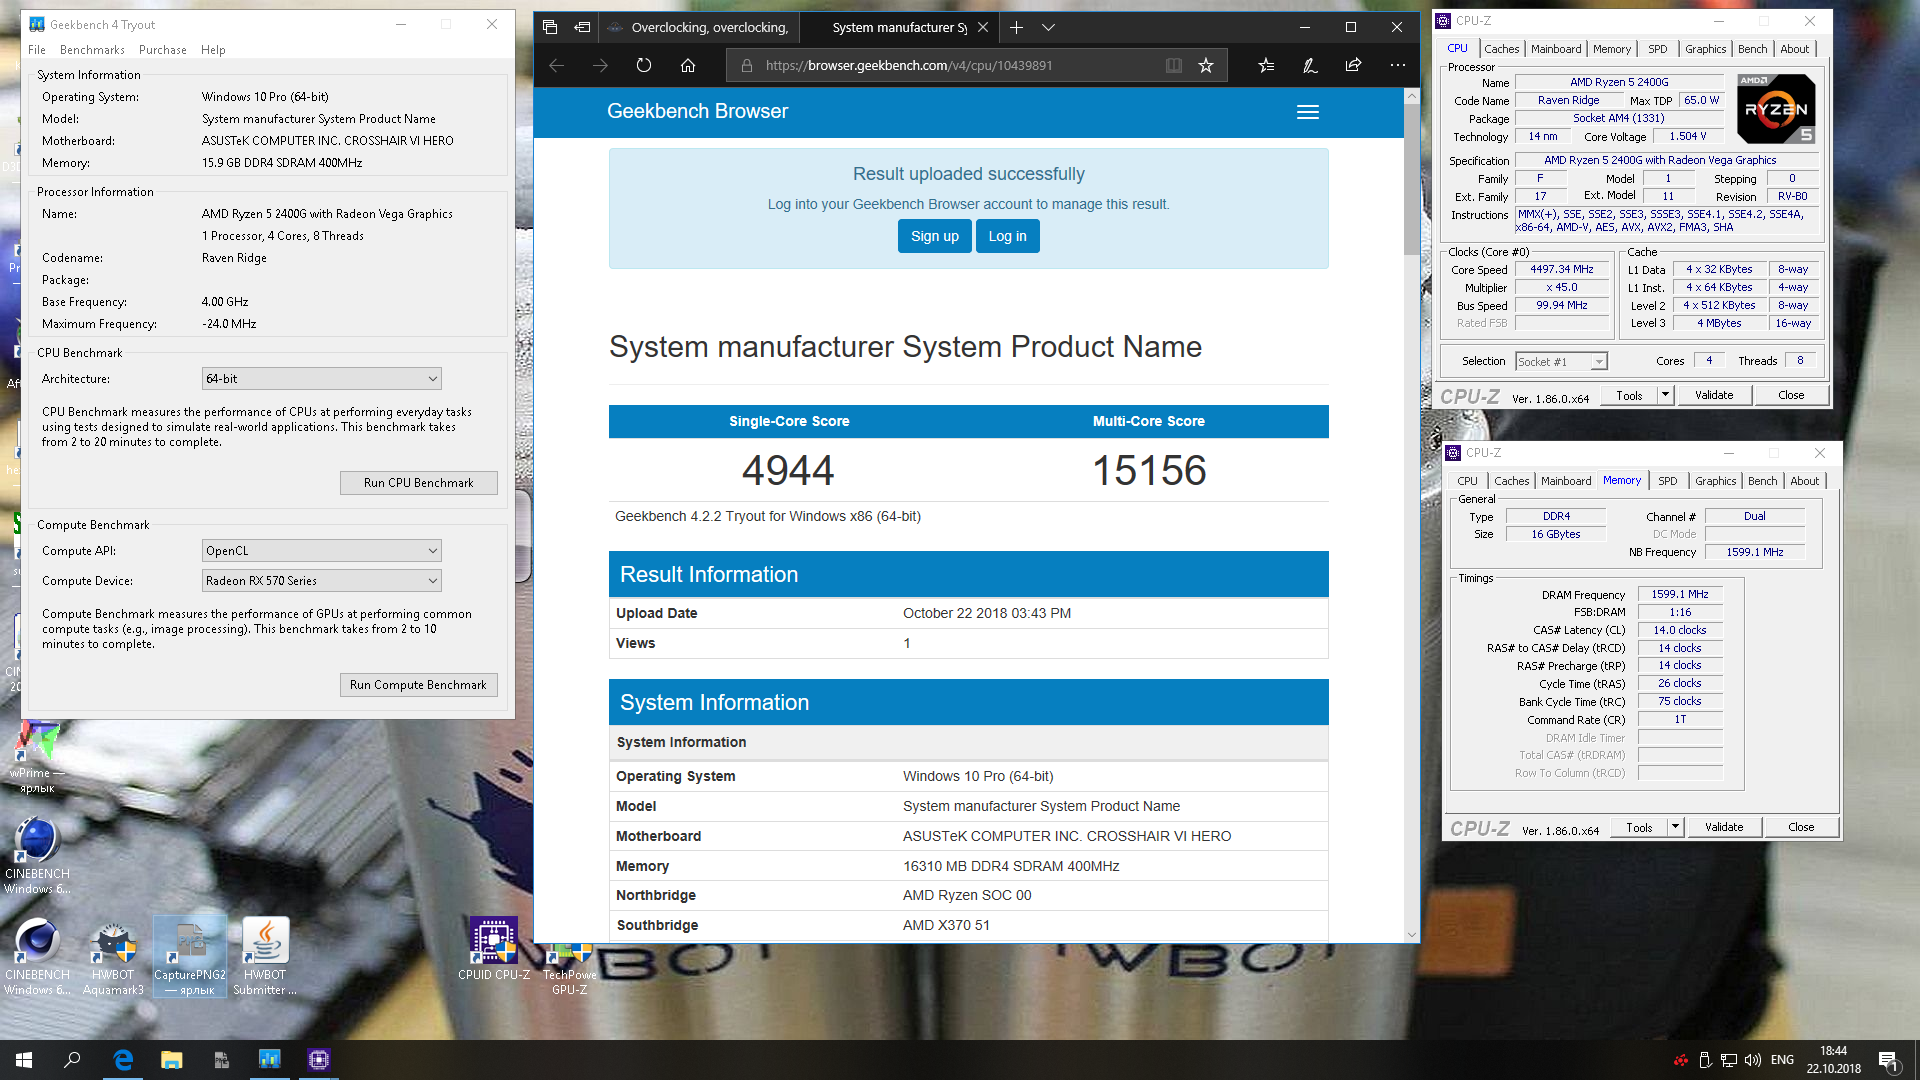Click the Sign up button

tap(934, 236)
